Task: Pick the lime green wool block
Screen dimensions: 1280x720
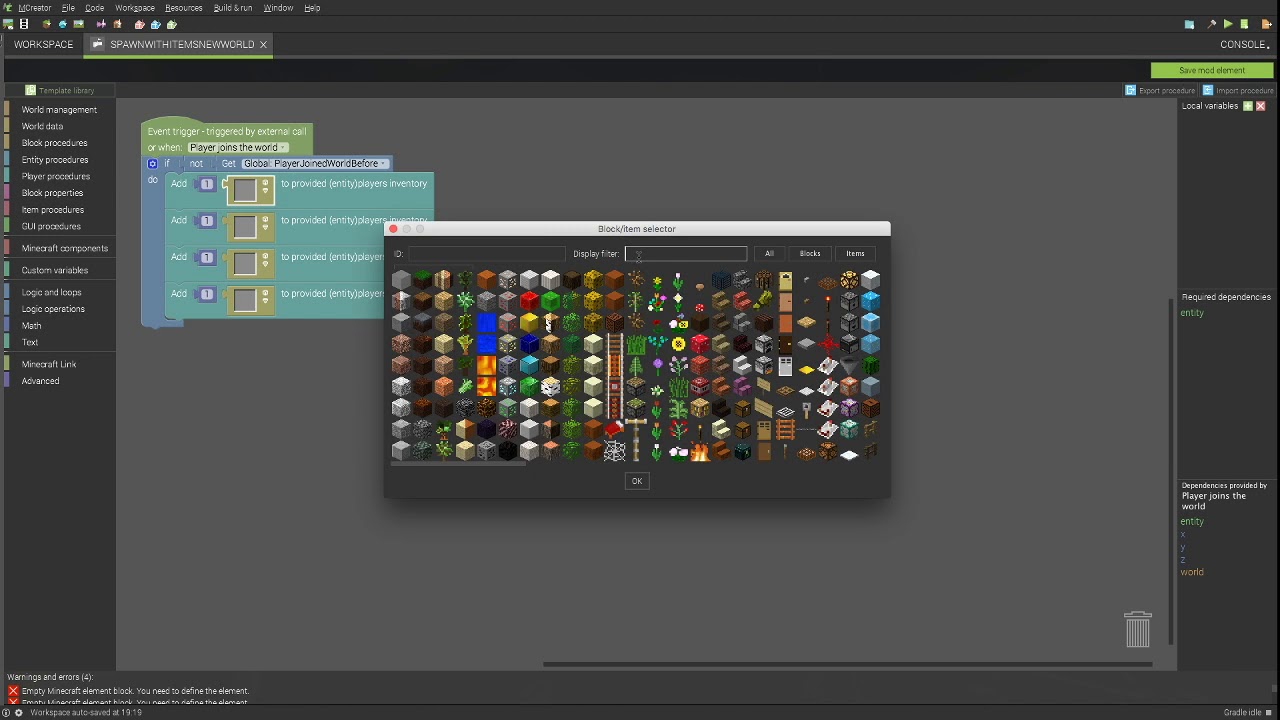Action: click(550, 301)
